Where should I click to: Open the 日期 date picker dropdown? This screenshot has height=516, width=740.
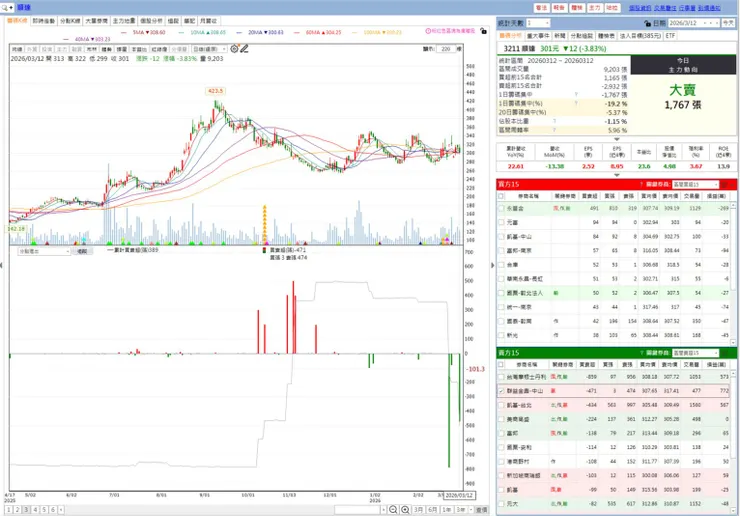coord(719,23)
